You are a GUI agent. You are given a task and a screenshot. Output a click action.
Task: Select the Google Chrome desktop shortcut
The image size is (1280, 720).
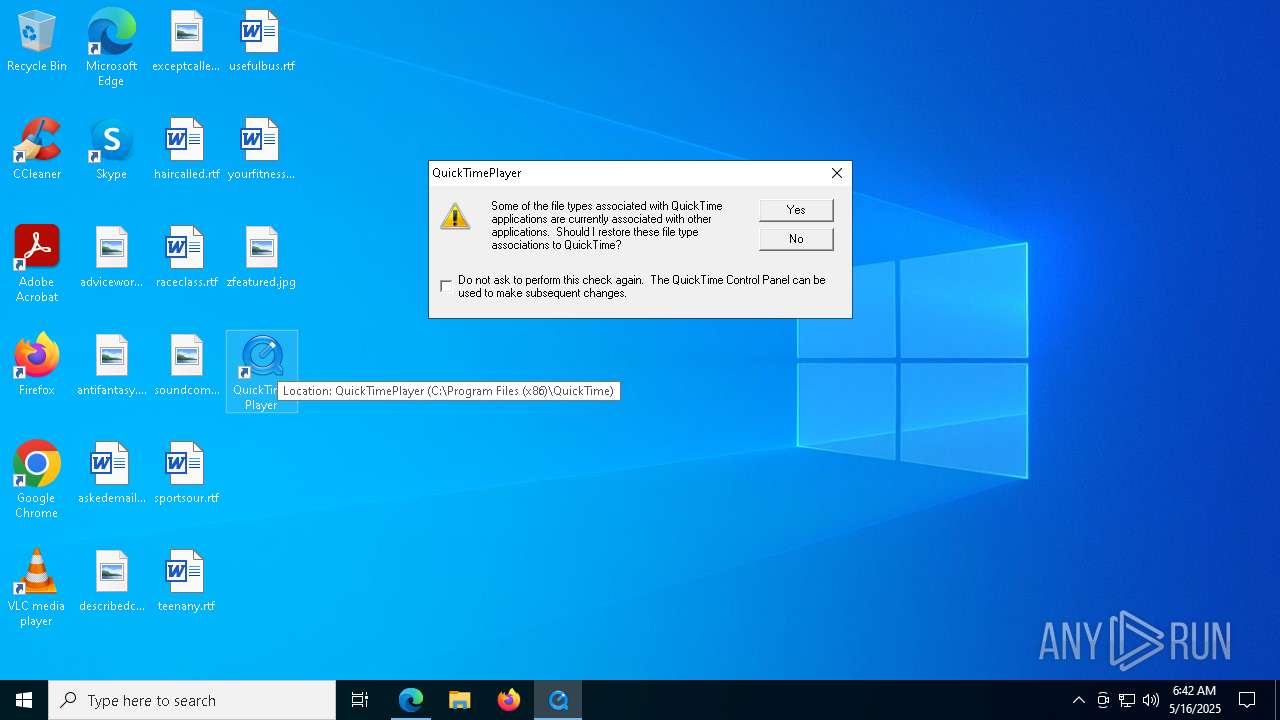pos(37,480)
